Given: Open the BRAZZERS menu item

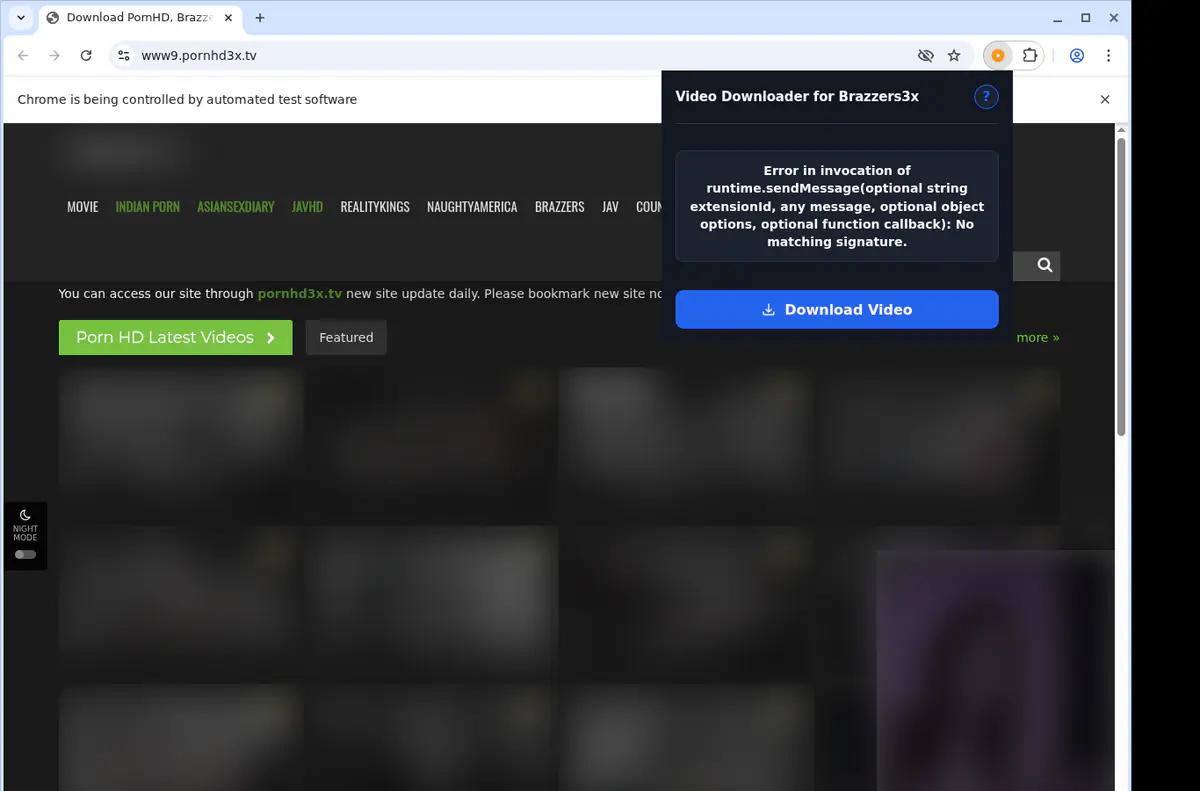Looking at the screenshot, I should pos(560,207).
